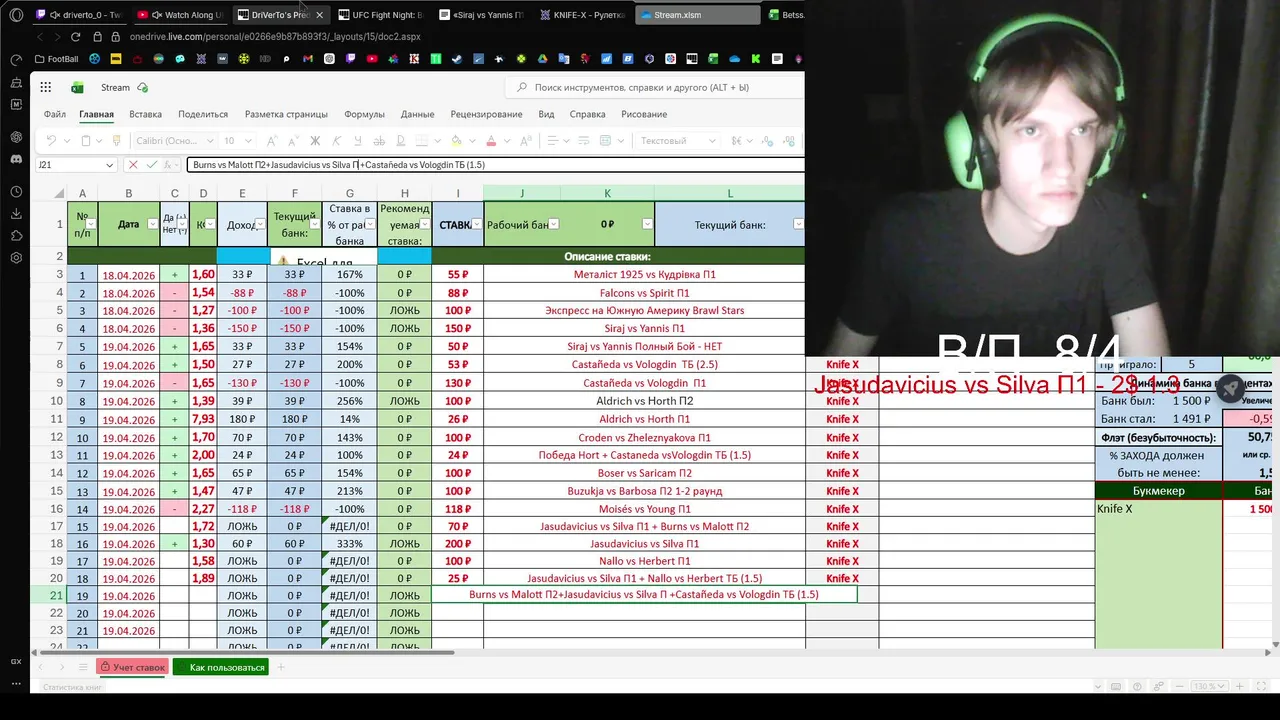Open the Рабочий банк filter dropdown
The image size is (1280, 720).
(553, 224)
